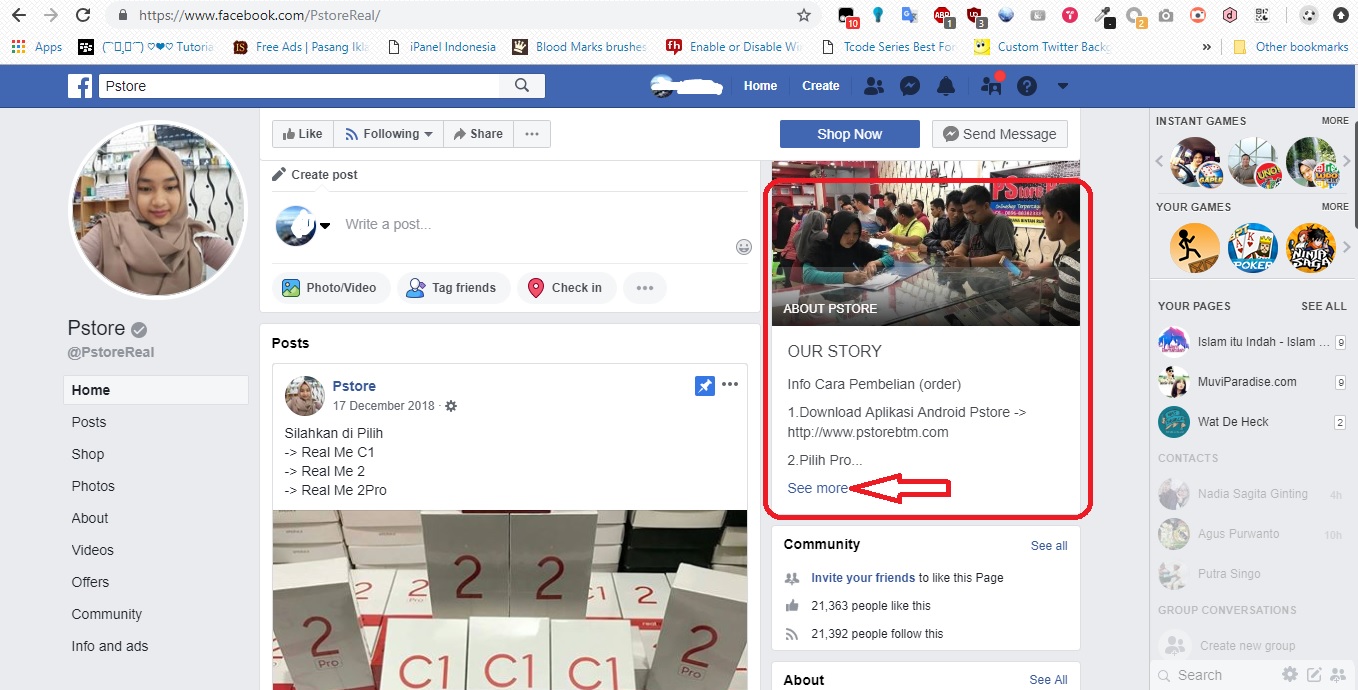This screenshot has height=690, width=1358.
Task: Bookmark this page with the star icon
Action: click(804, 15)
